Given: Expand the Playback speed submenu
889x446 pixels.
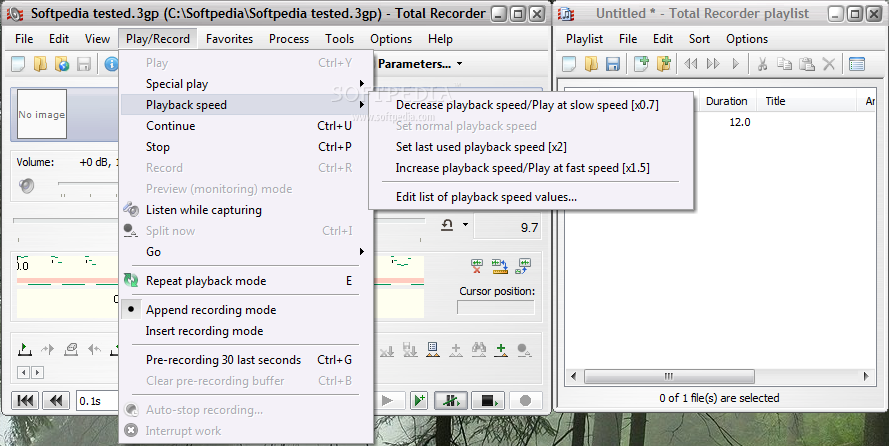Looking at the screenshot, I should pos(247,105).
